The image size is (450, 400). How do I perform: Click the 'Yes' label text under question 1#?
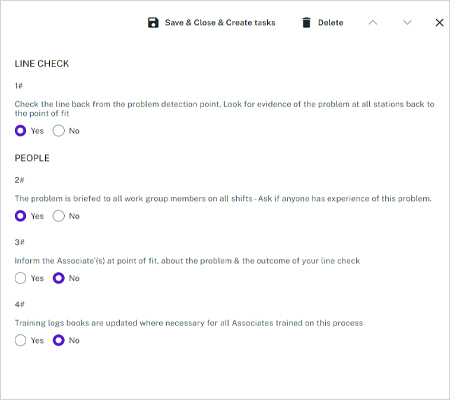pyautogui.click(x=37, y=131)
